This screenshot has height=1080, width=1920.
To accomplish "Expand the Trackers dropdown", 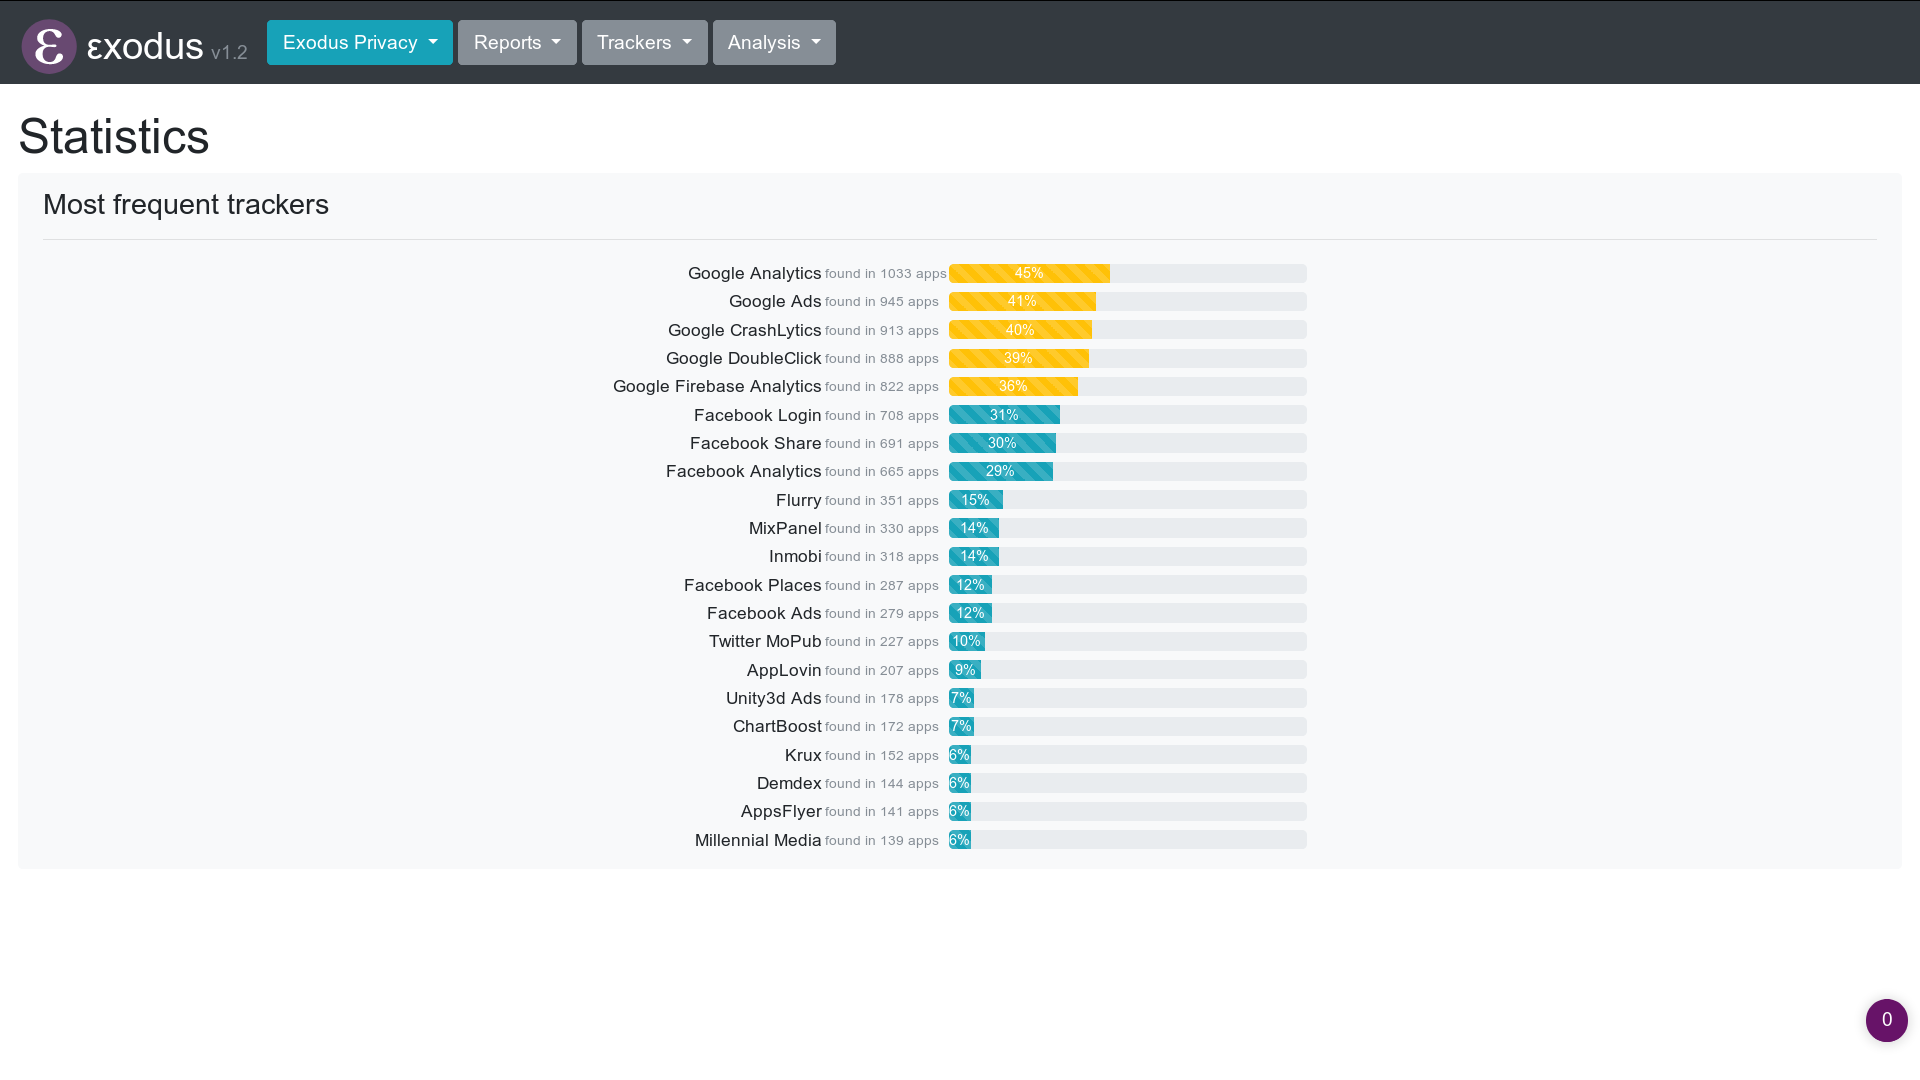I will (645, 43).
